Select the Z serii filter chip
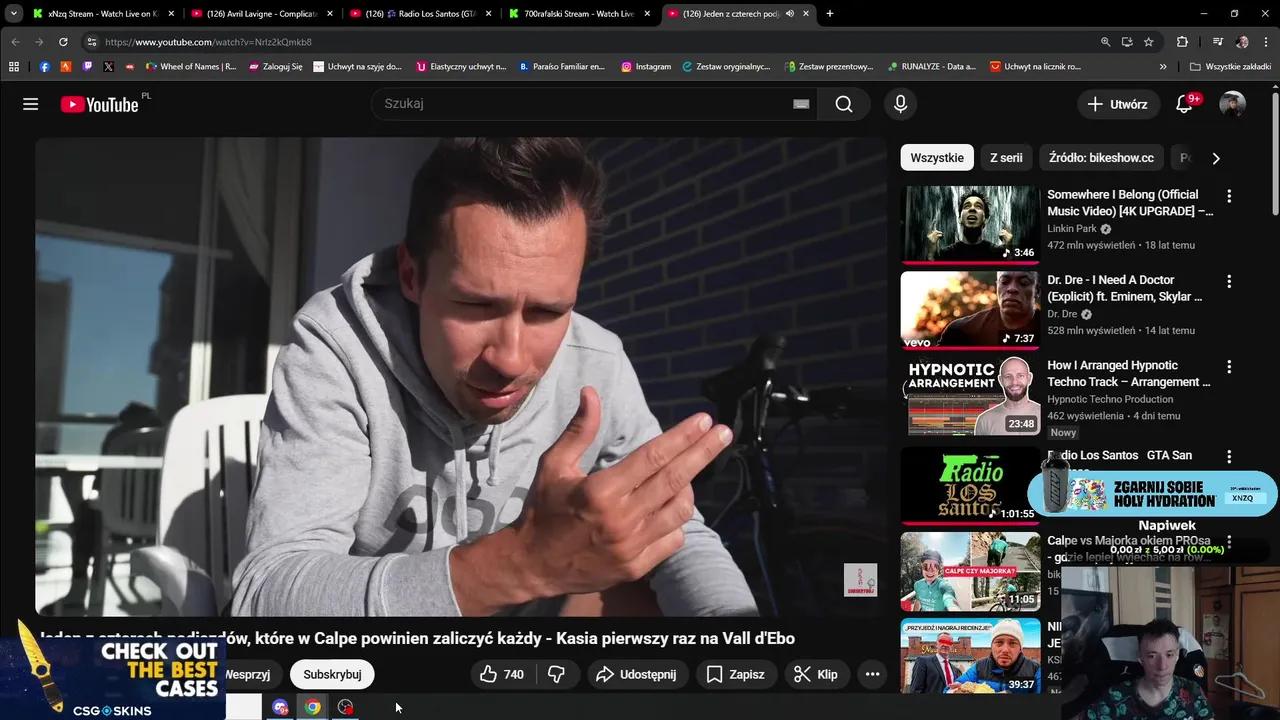This screenshot has width=1280, height=720. point(1005,157)
